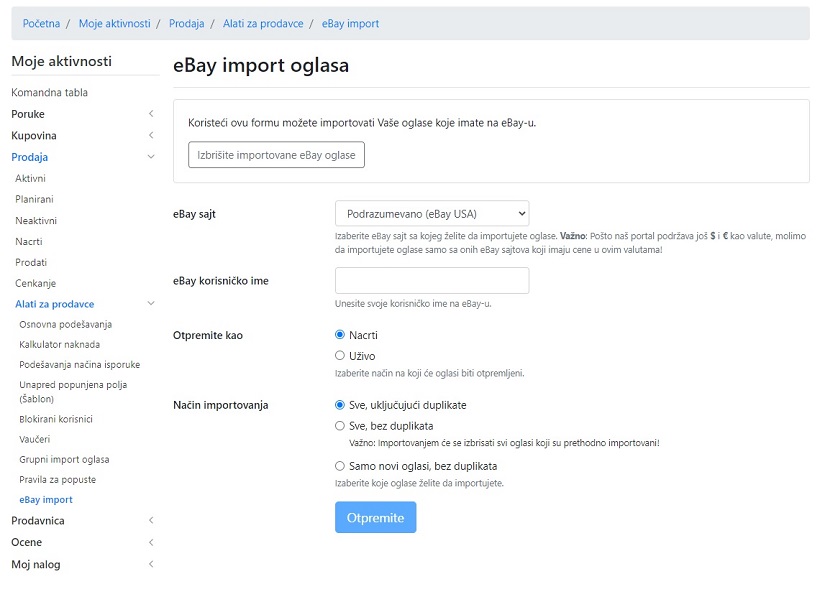Image resolution: width=825 pixels, height=597 pixels.
Task: Open Kupovina sidebar menu item
Action: point(34,136)
